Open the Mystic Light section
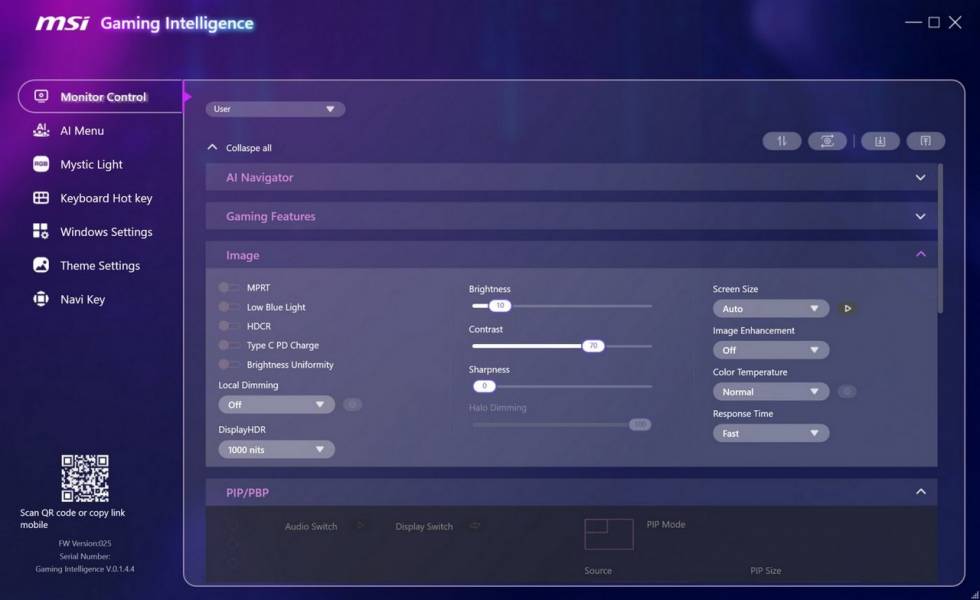 click(x=91, y=164)
